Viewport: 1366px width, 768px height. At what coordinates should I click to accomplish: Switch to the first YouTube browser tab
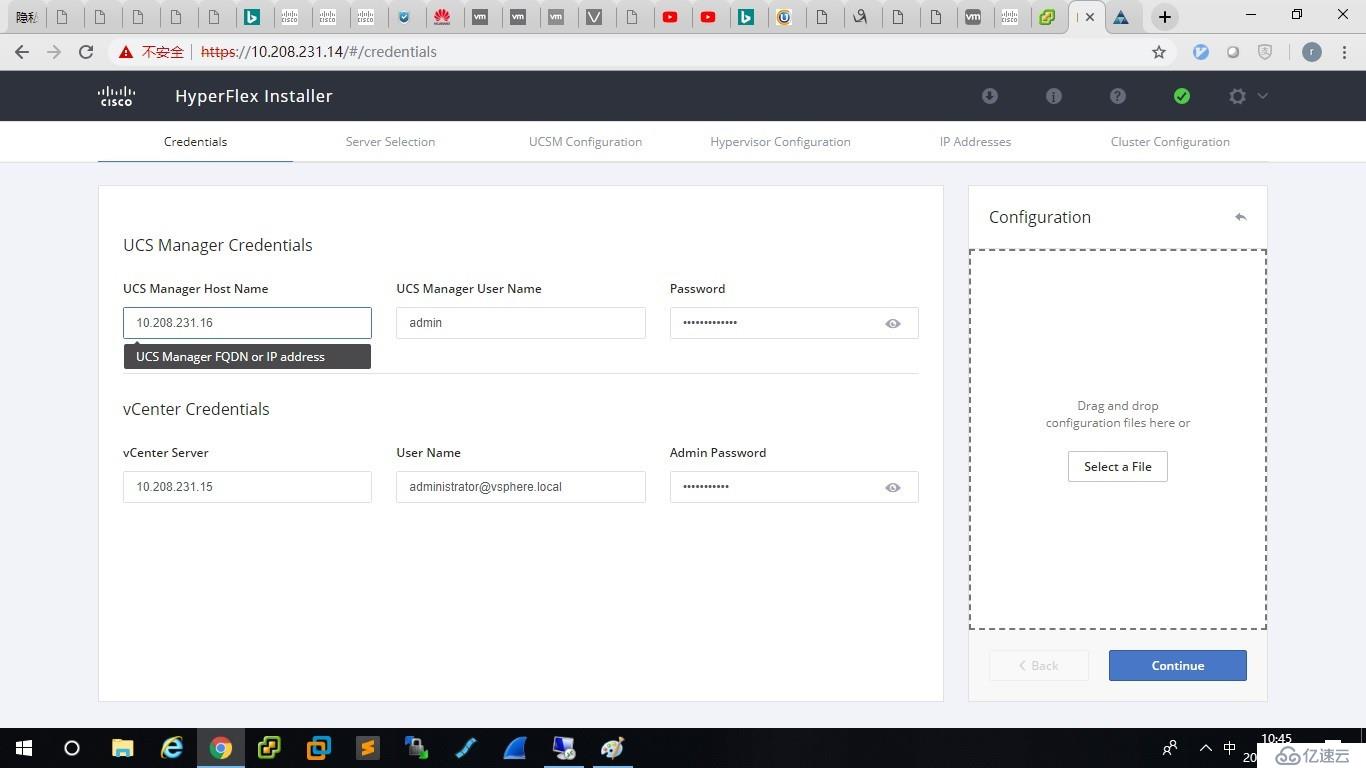670,17
